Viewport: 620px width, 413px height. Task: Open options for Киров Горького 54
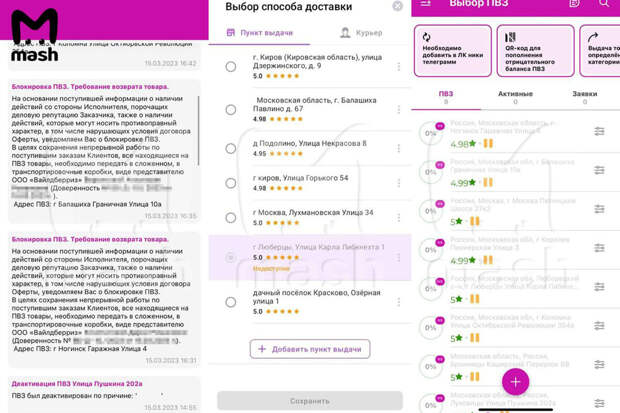[399, 182]
